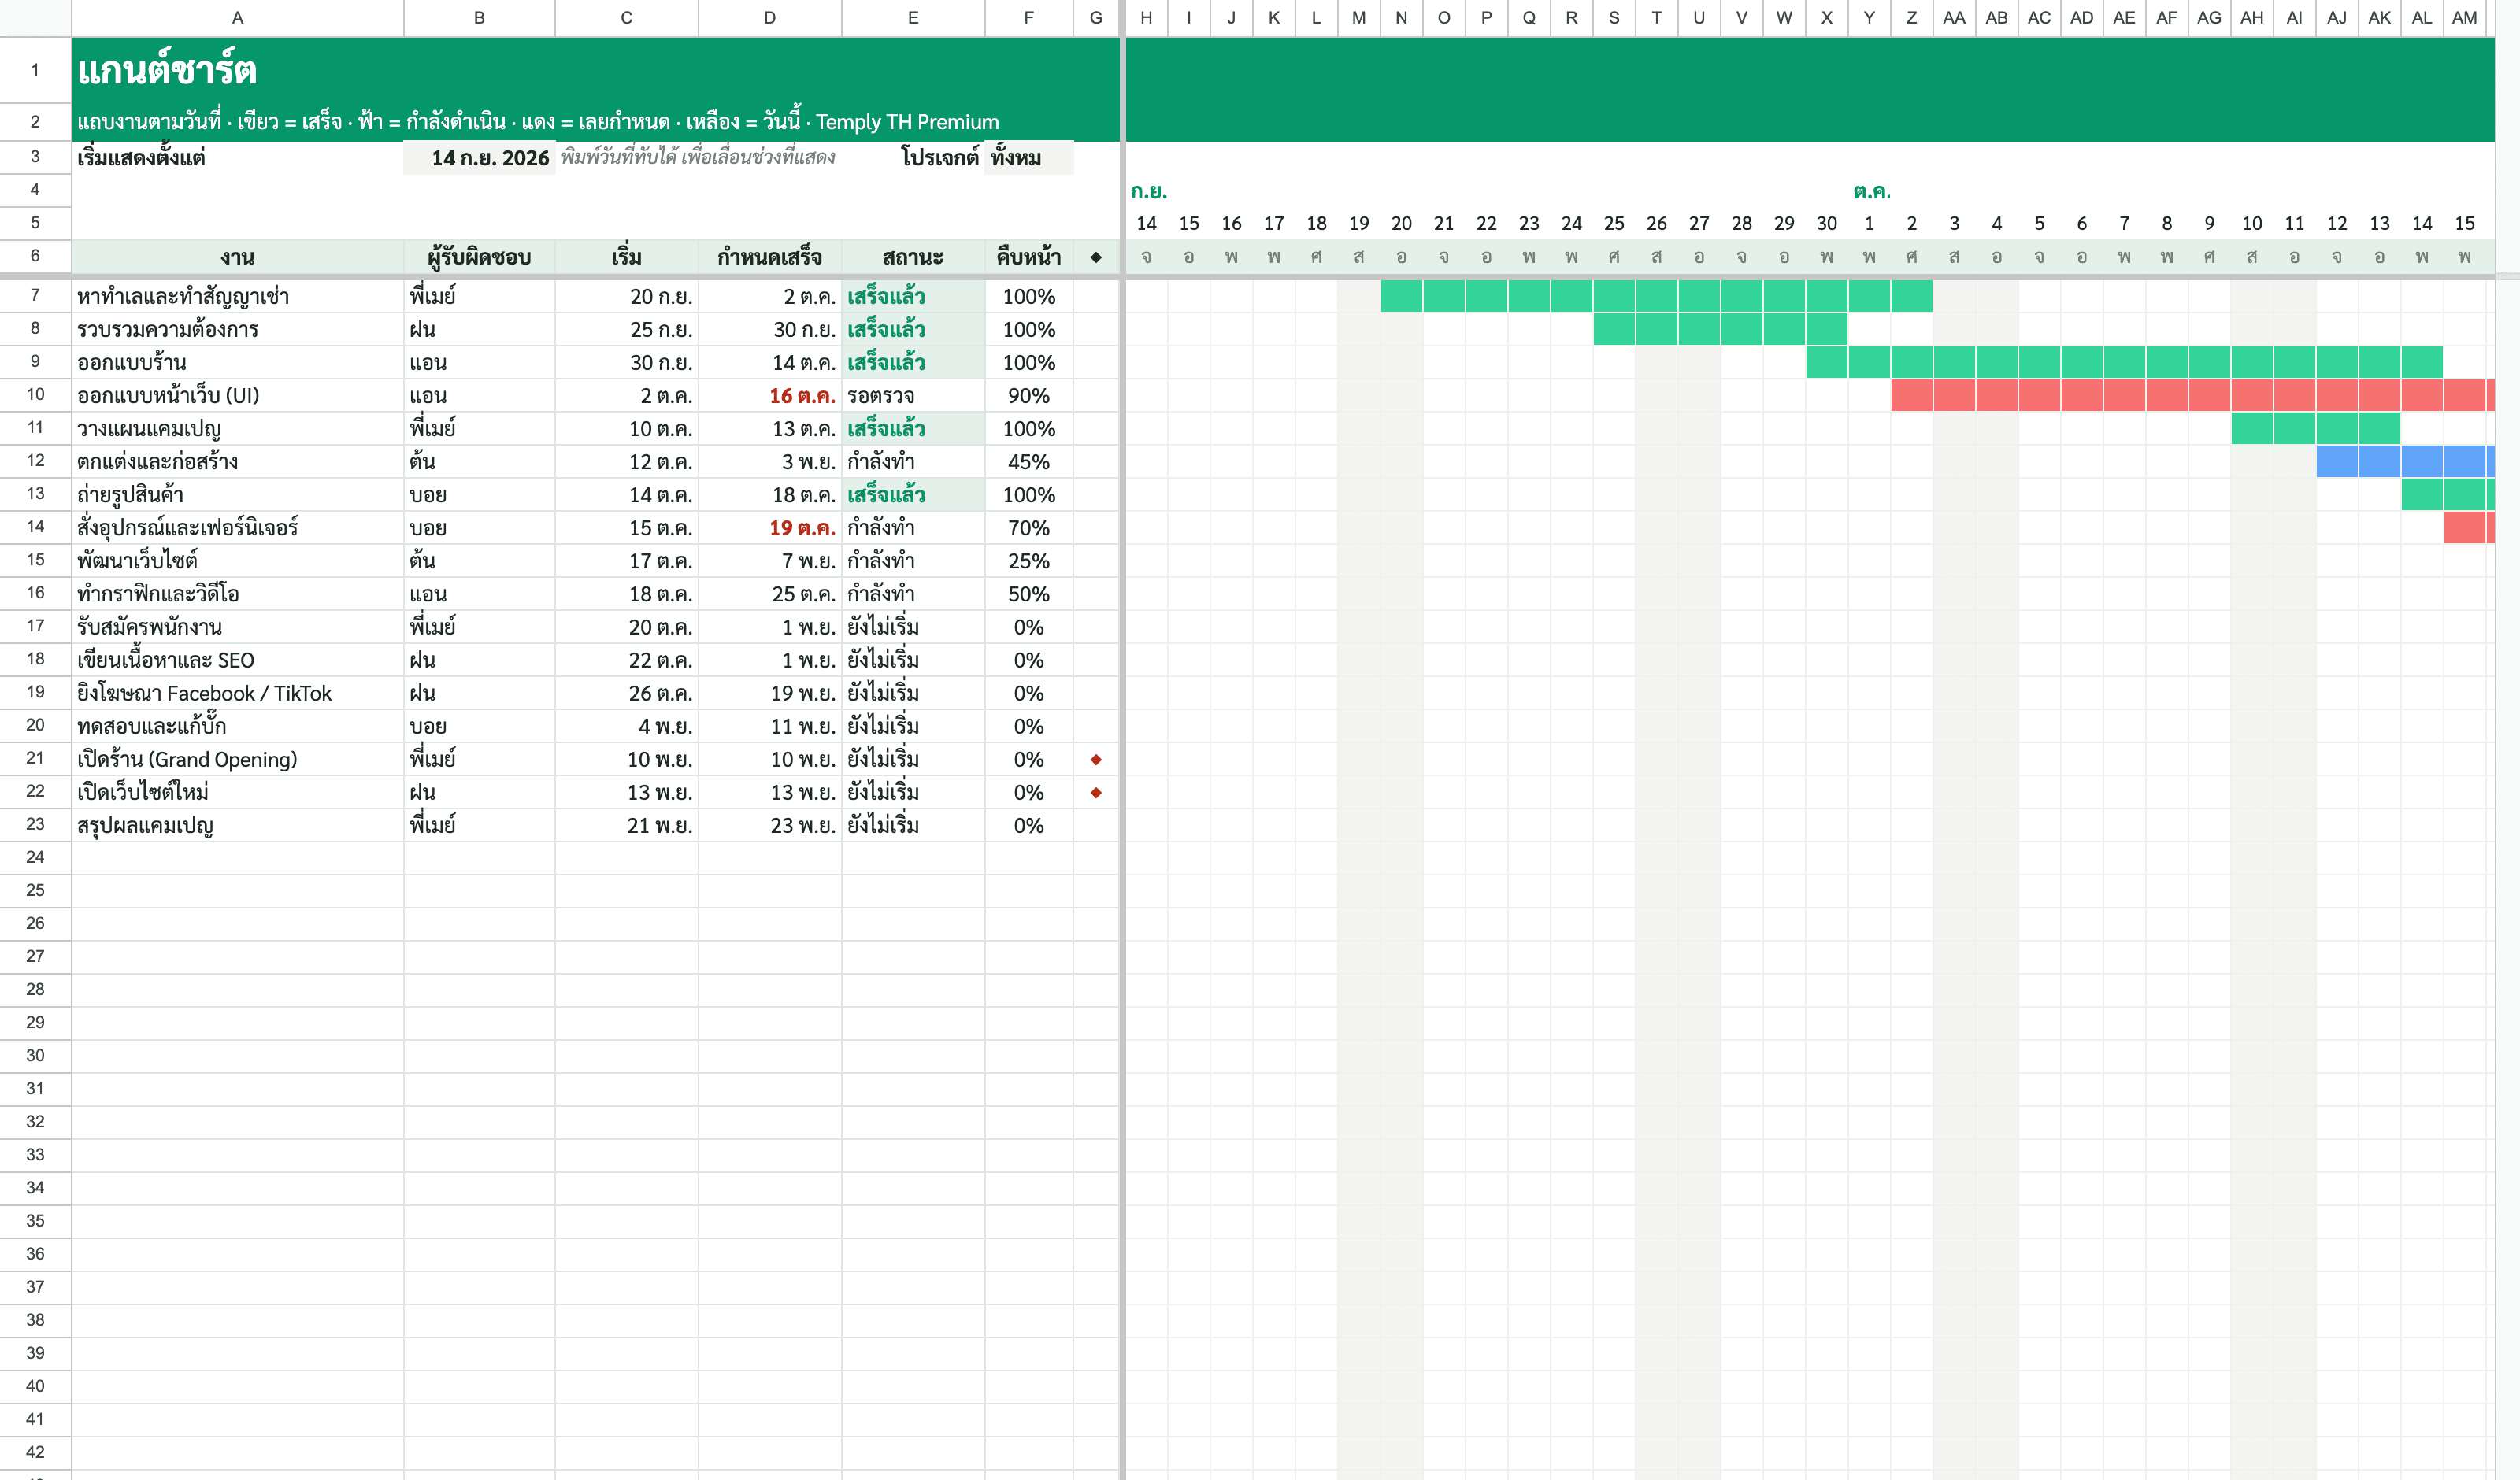Open the โปรเจกต์ filter cell ทั้งหมด
The height and width of the screenshot is (1480, 2520).
coord(1029,158)
